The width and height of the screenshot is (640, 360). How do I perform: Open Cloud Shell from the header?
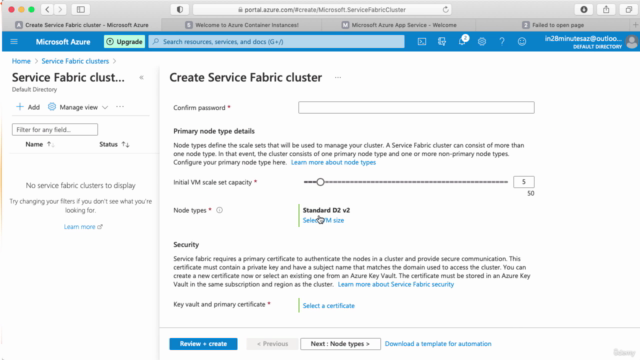pyautogui.click(x=422, y=42)
